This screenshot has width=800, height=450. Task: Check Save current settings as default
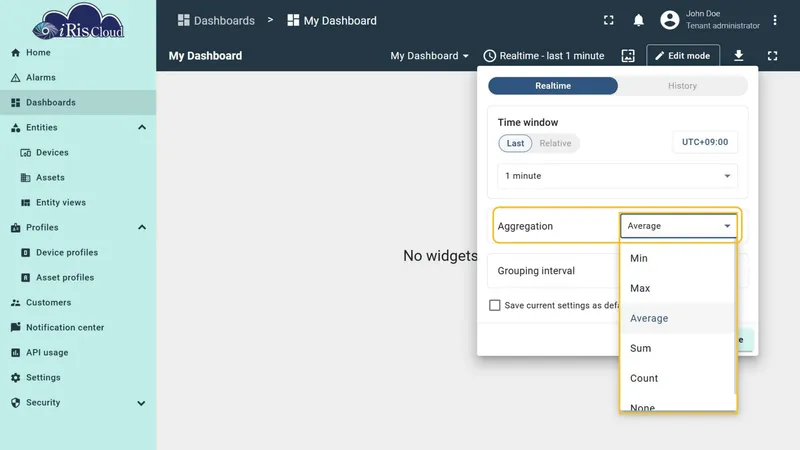point(494,305)
